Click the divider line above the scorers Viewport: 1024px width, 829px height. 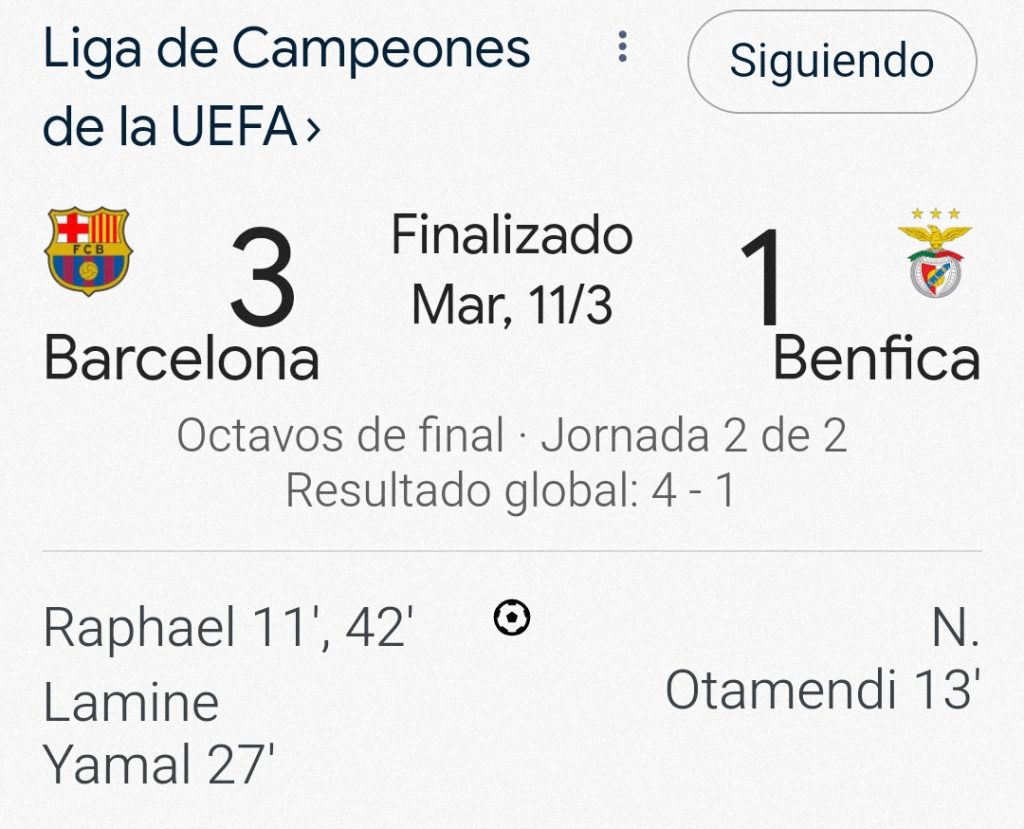(x=511, y=551)
